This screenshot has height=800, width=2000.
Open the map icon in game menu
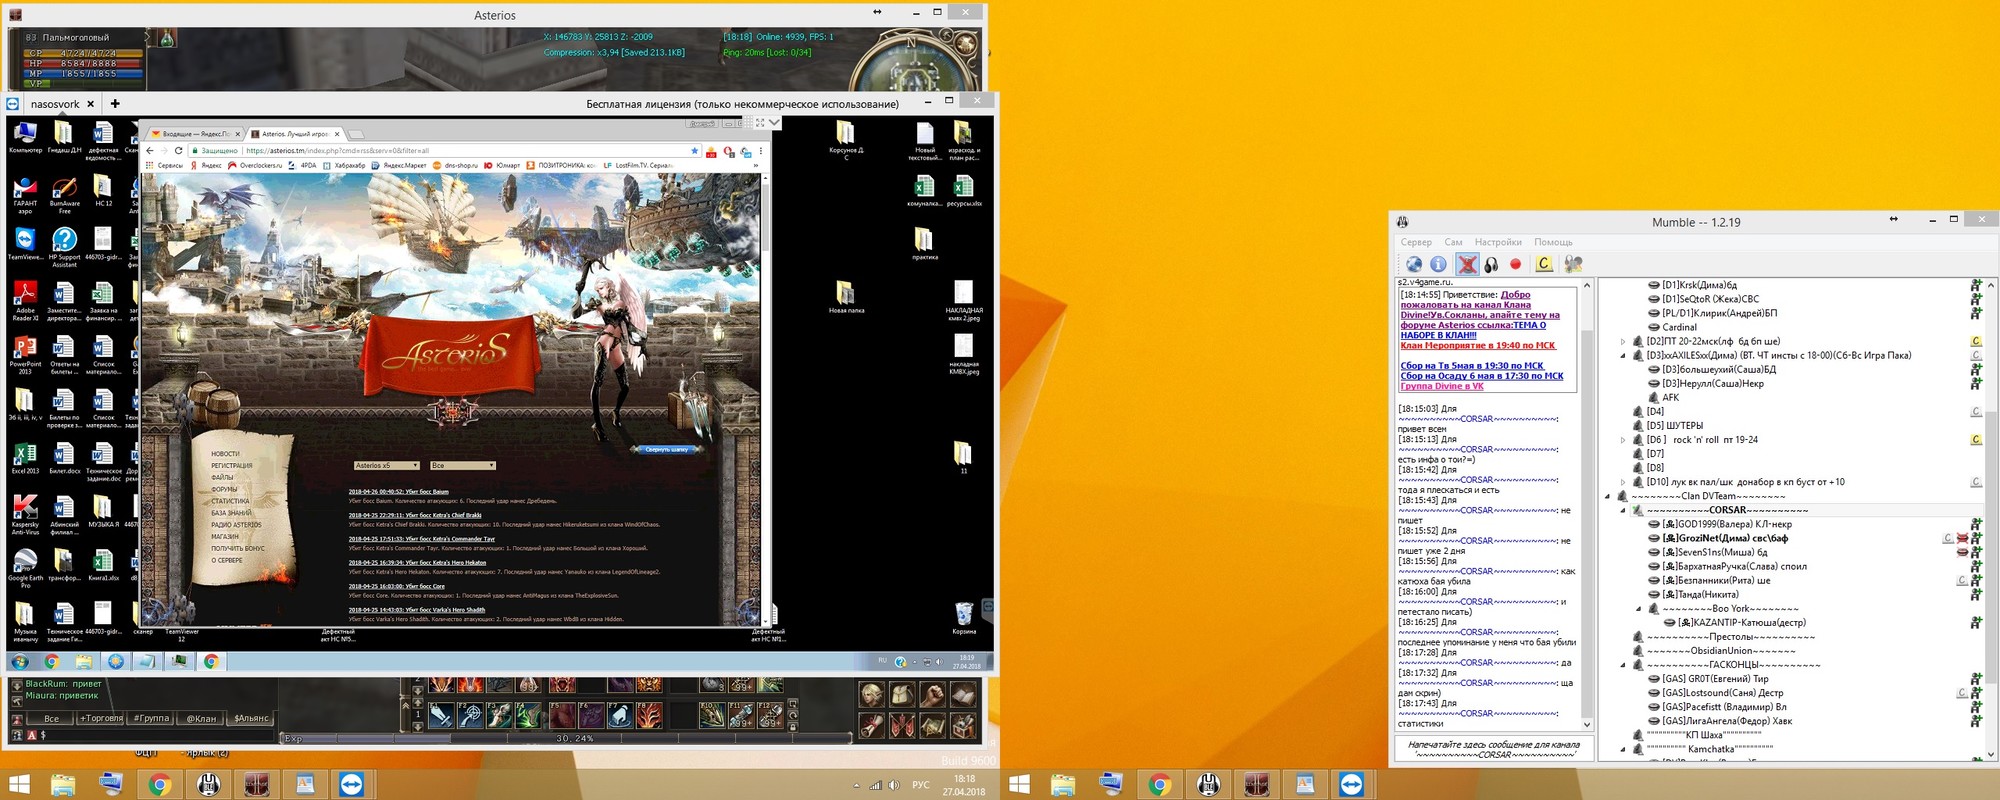tap(932, 724)
